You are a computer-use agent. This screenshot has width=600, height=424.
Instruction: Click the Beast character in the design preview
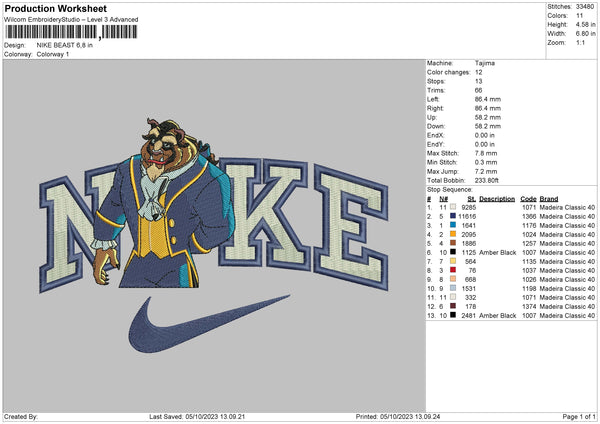[163, 205]
